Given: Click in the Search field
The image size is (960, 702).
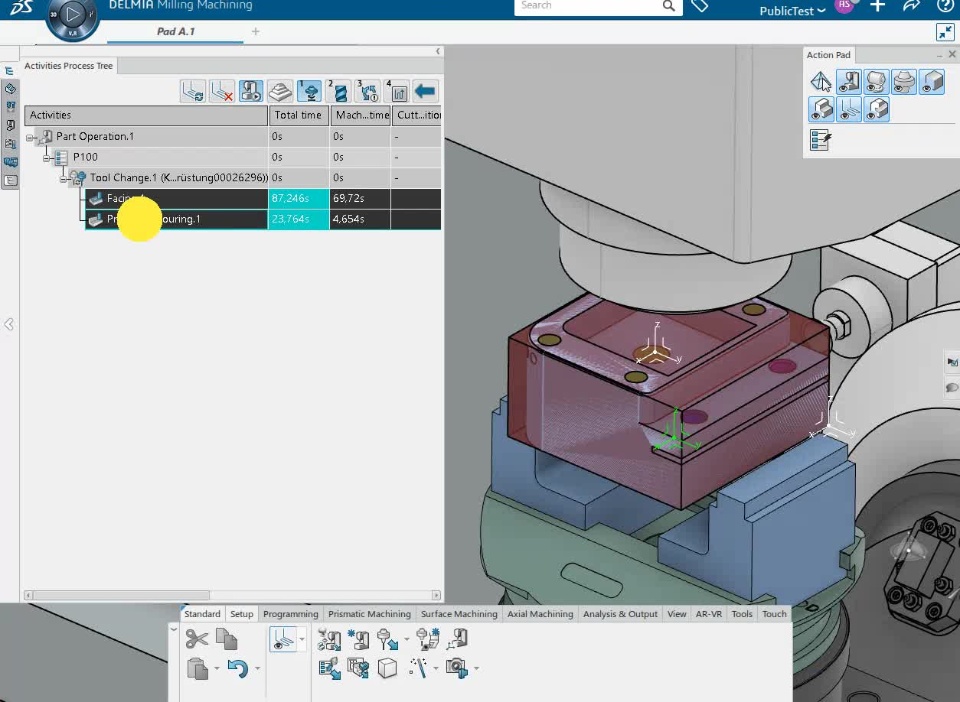Looking at the screenshot, I should 589,6.
